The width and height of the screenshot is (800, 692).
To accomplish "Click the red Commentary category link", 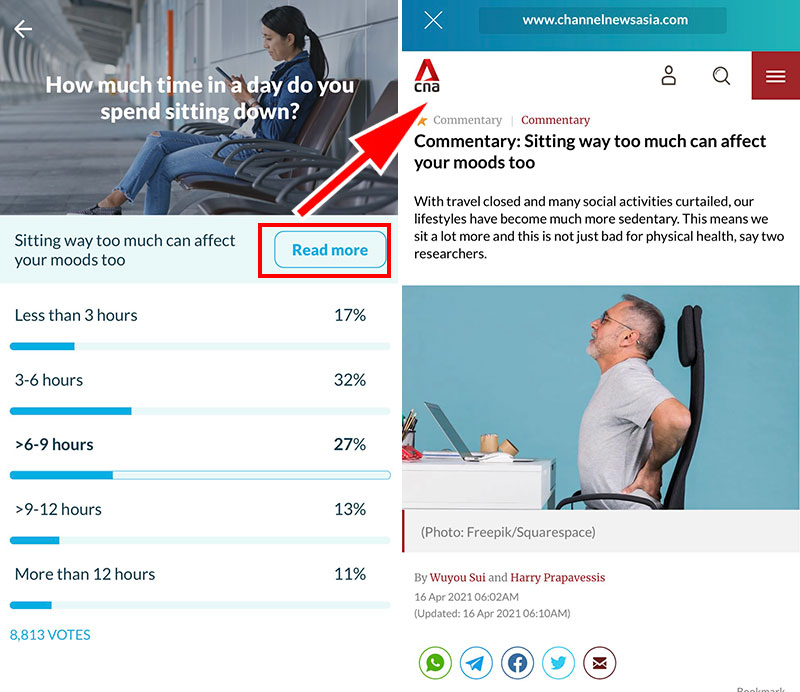I will (x=555, y=120).
